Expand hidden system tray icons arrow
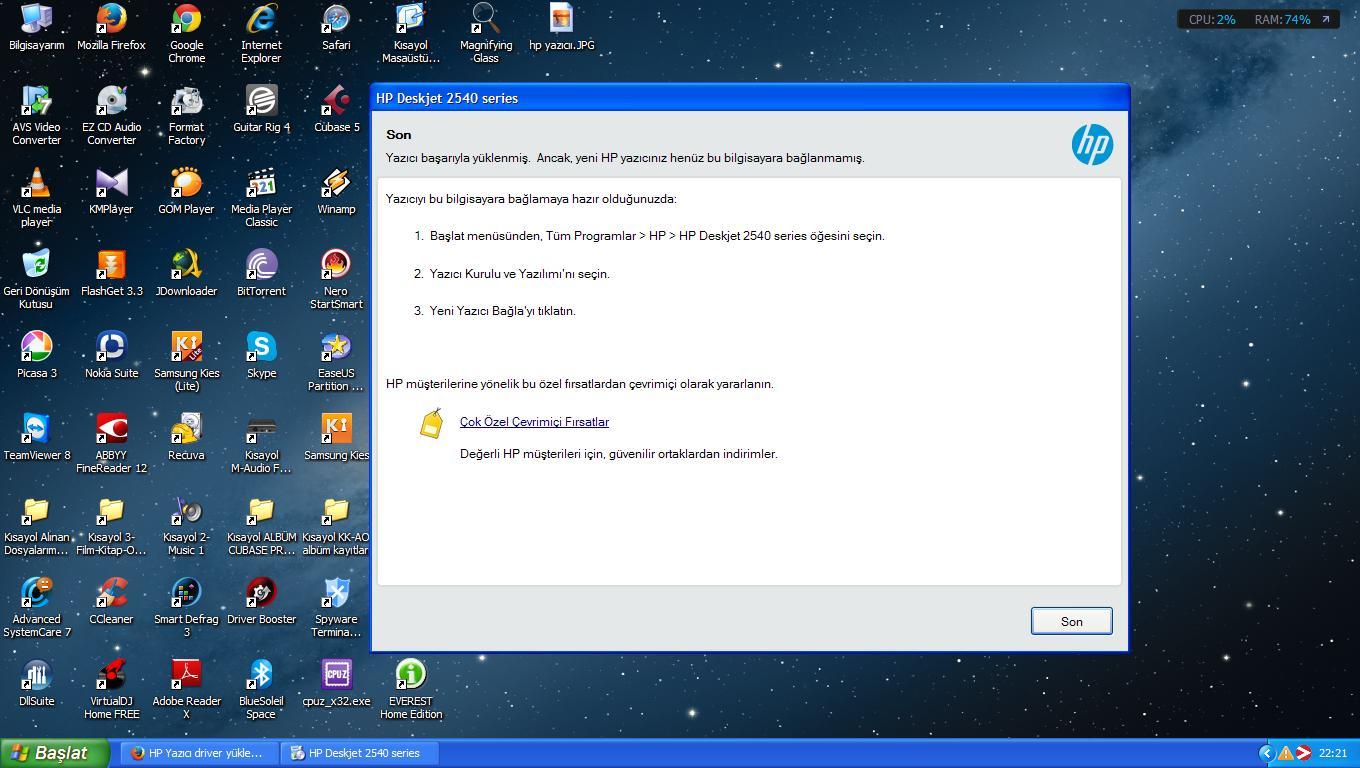The height and width of the screenshot is (768, 1360). click(x=1266, y=753)
